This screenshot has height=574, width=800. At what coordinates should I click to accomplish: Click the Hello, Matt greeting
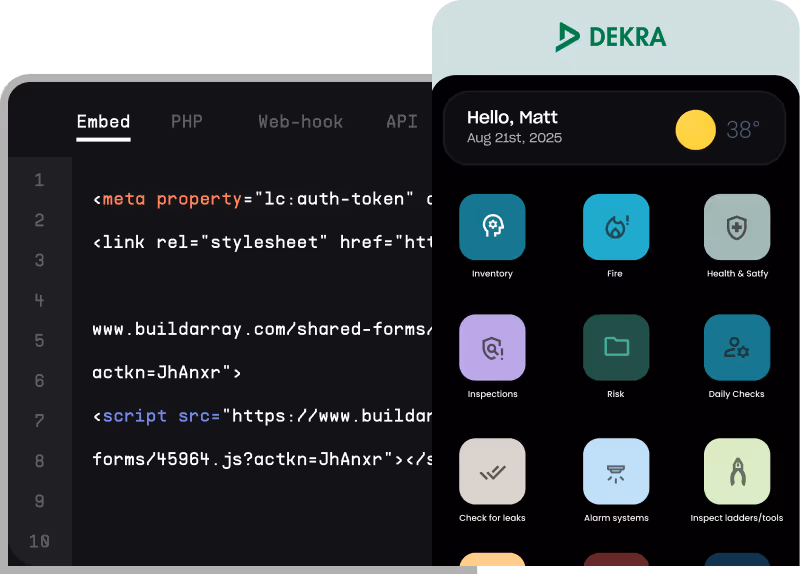tap(512, 117)
